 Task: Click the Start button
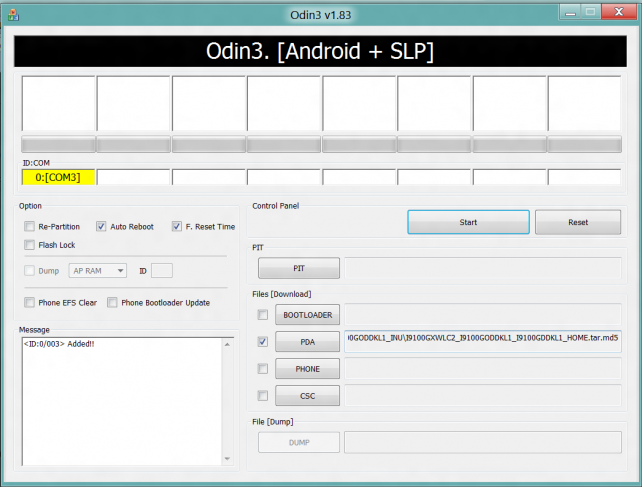(468, 222)
